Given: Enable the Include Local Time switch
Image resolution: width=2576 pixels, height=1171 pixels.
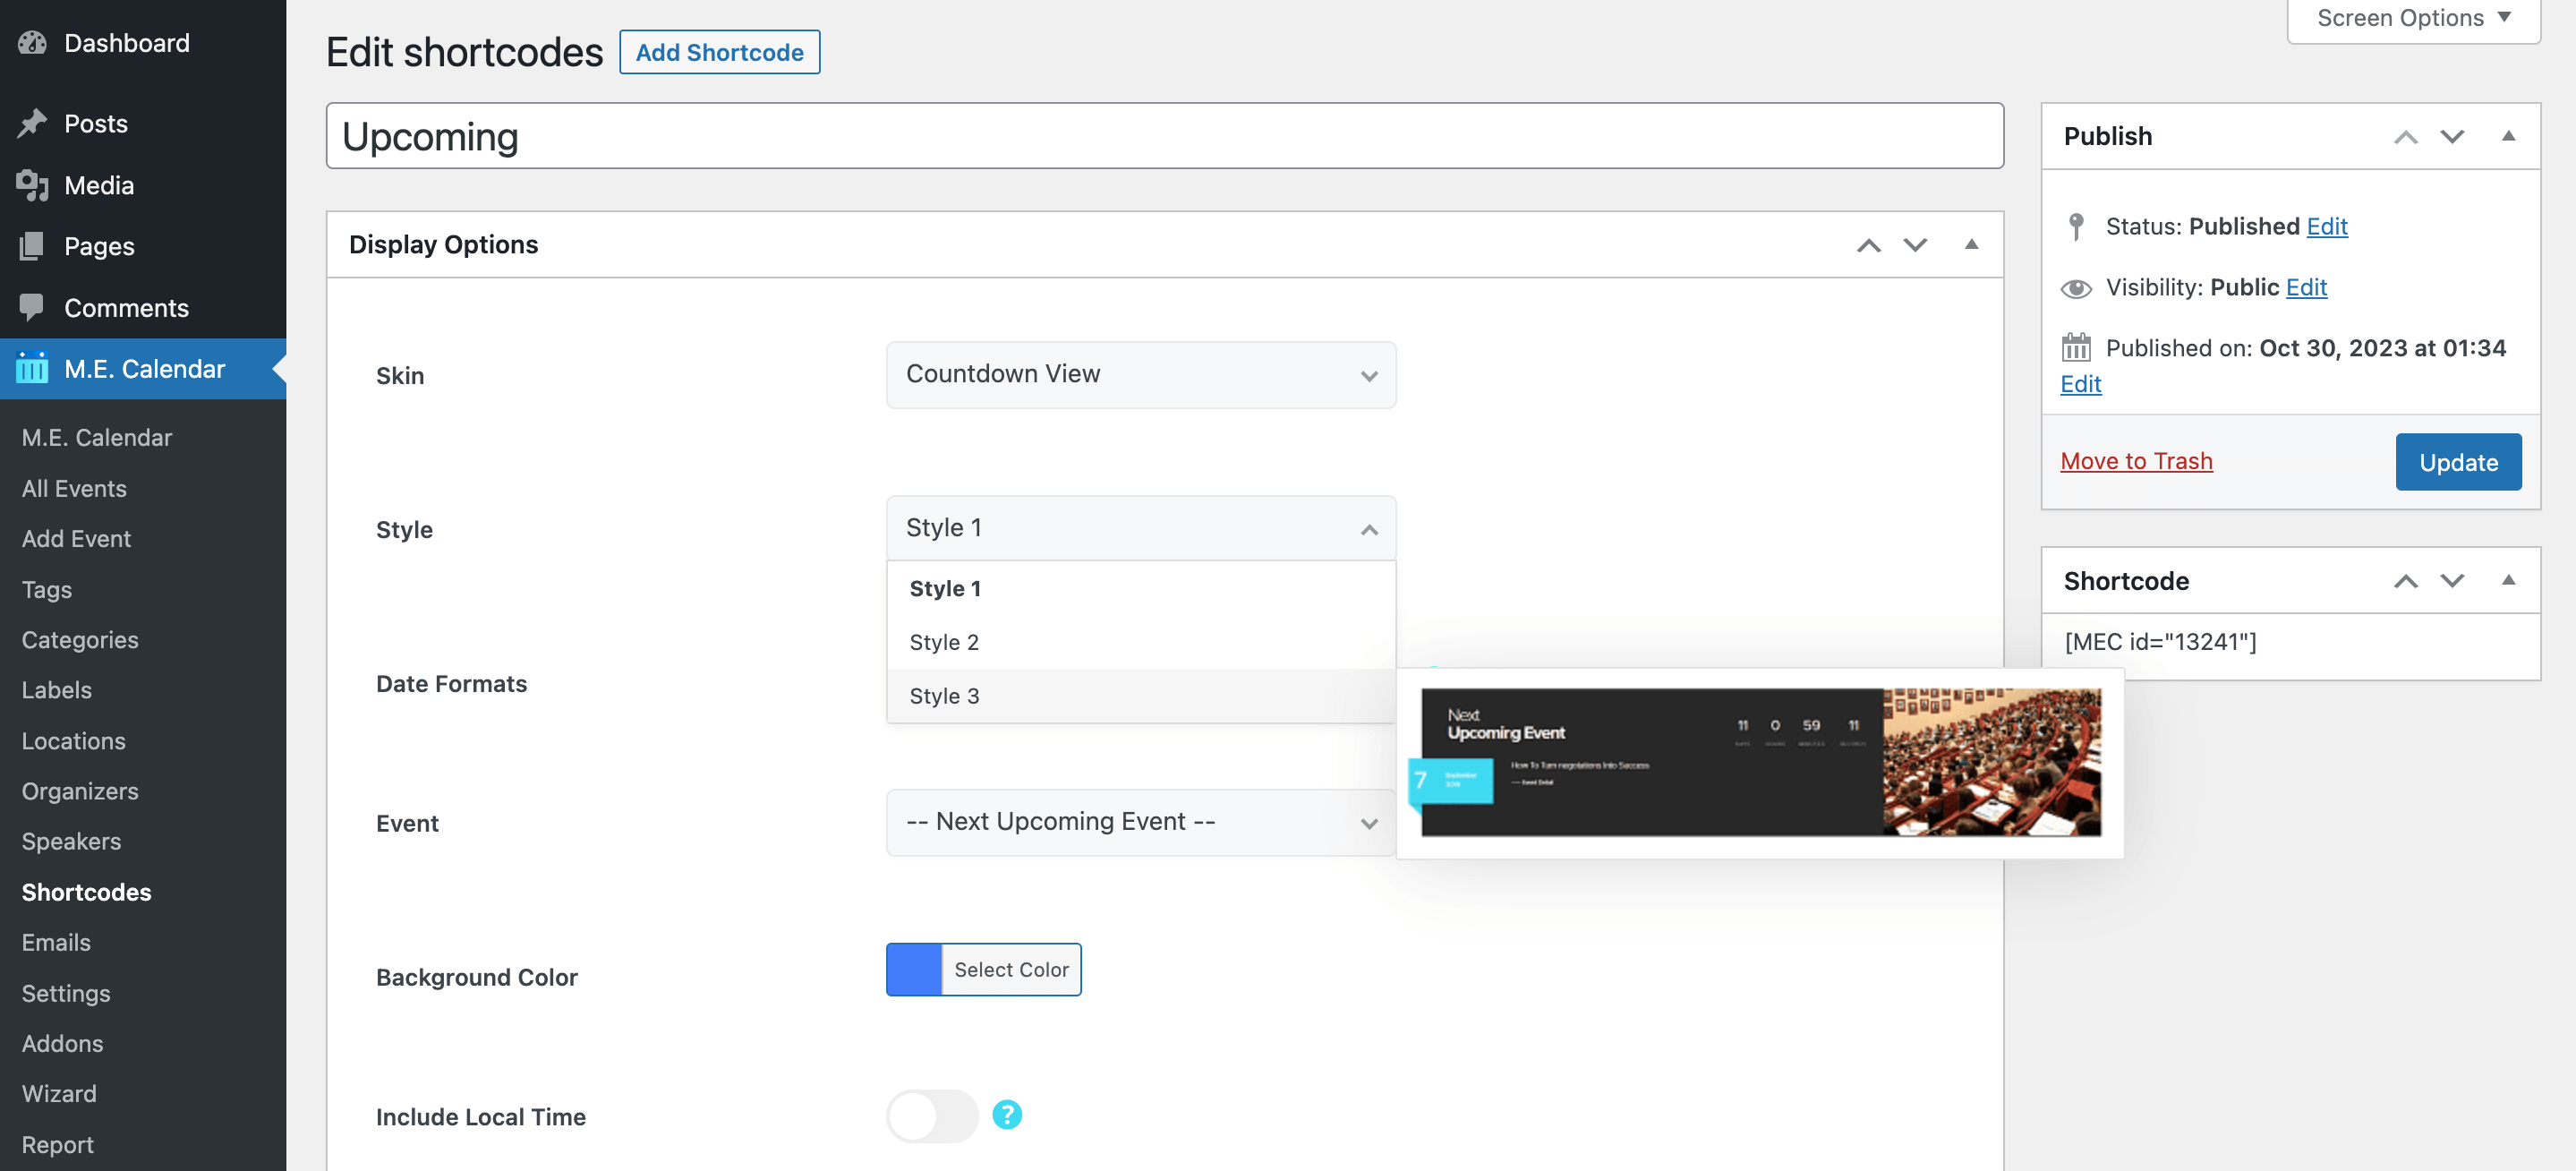Looking at the screenshot, I should pos(931,1115).
